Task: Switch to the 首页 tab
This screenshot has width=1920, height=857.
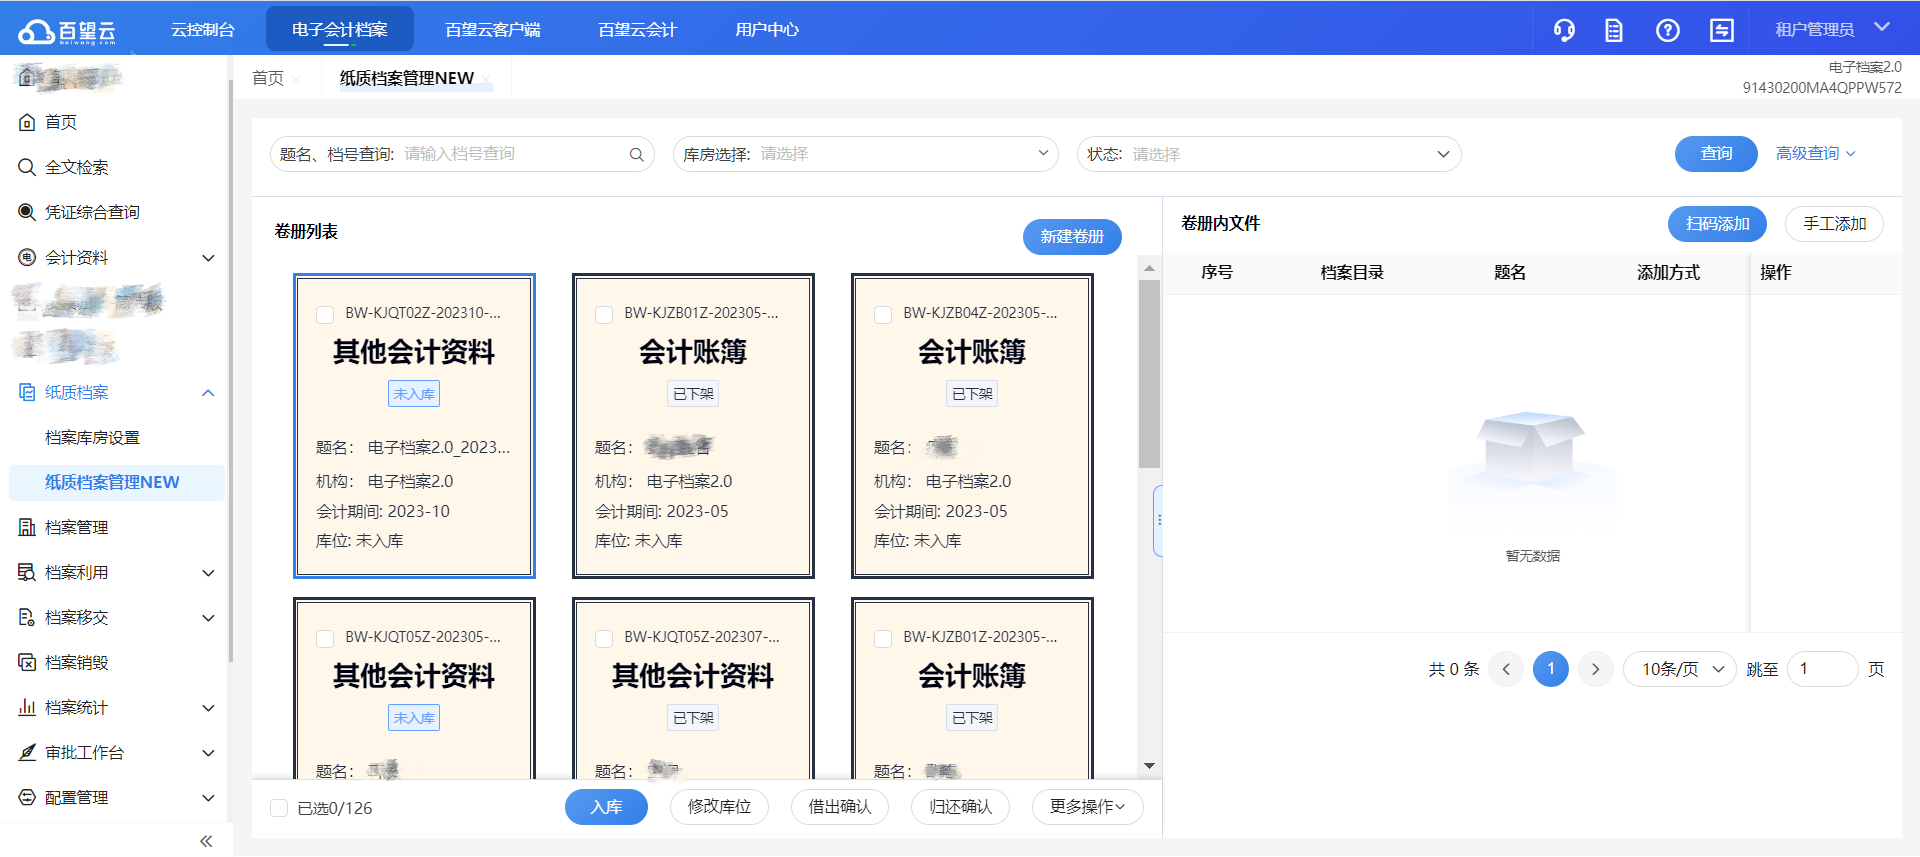Action: click(x=268, y=78)
